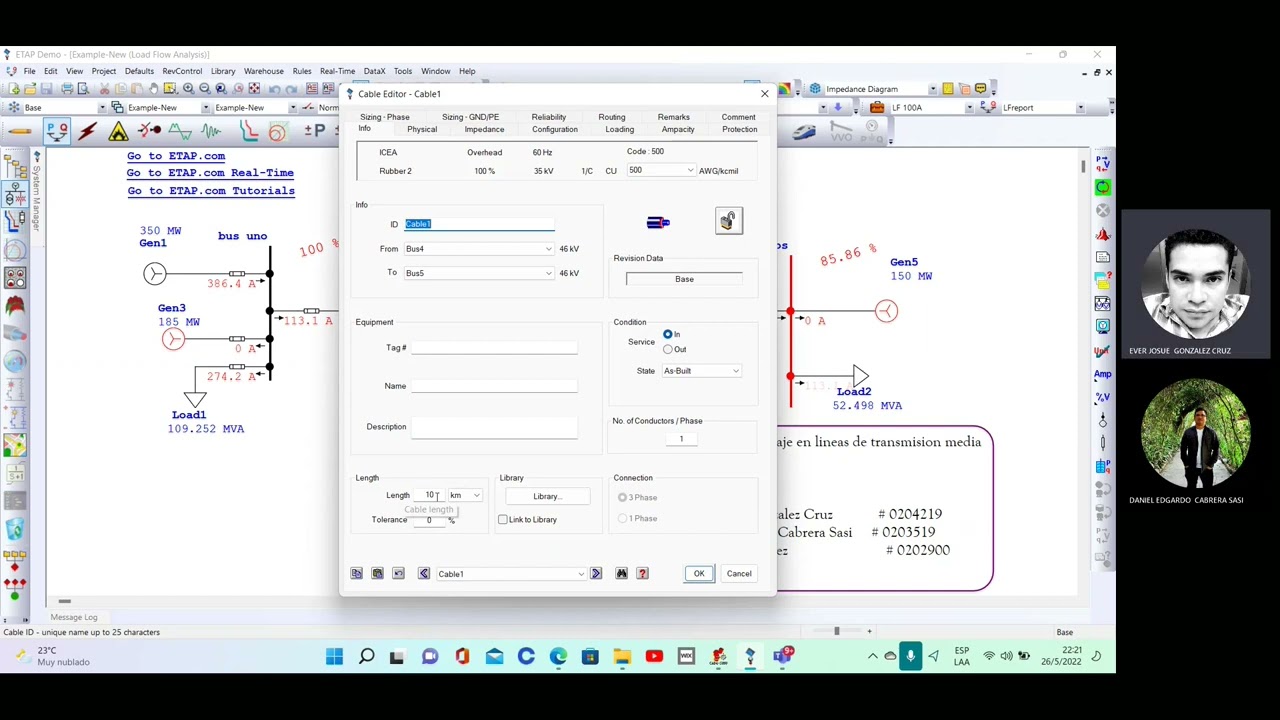
Task: Select the Arc Flash warning triangle mode
Action: point(118,131)
